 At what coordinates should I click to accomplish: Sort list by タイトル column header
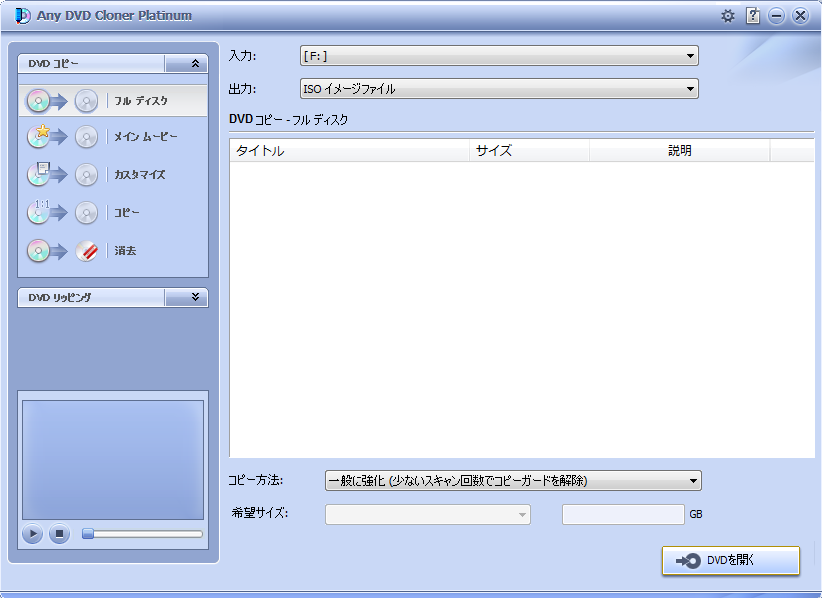point(349,151)
